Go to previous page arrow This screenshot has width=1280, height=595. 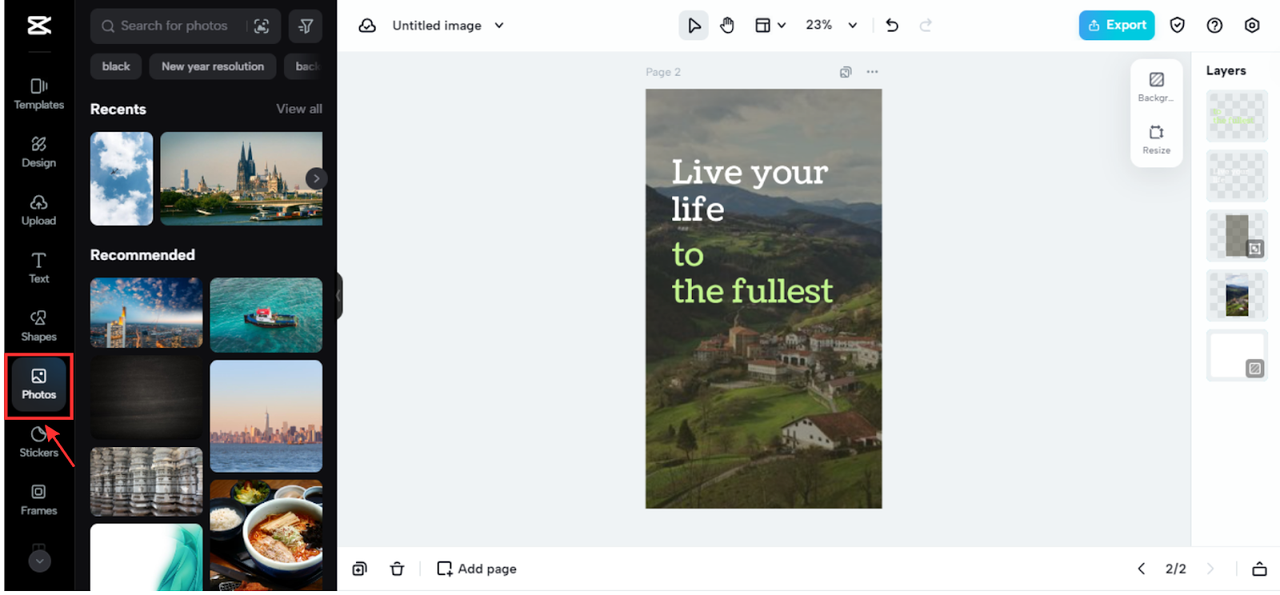(x=1141, y=569)
